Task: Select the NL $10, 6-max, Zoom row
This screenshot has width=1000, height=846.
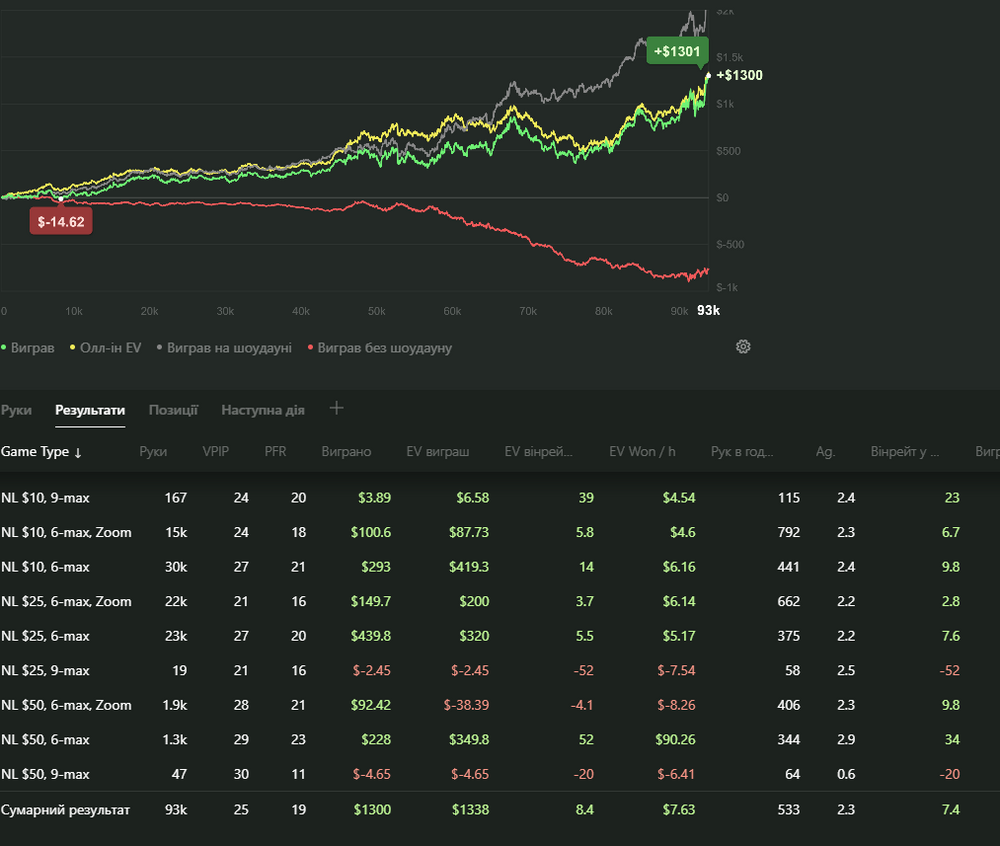Action: 66,532
